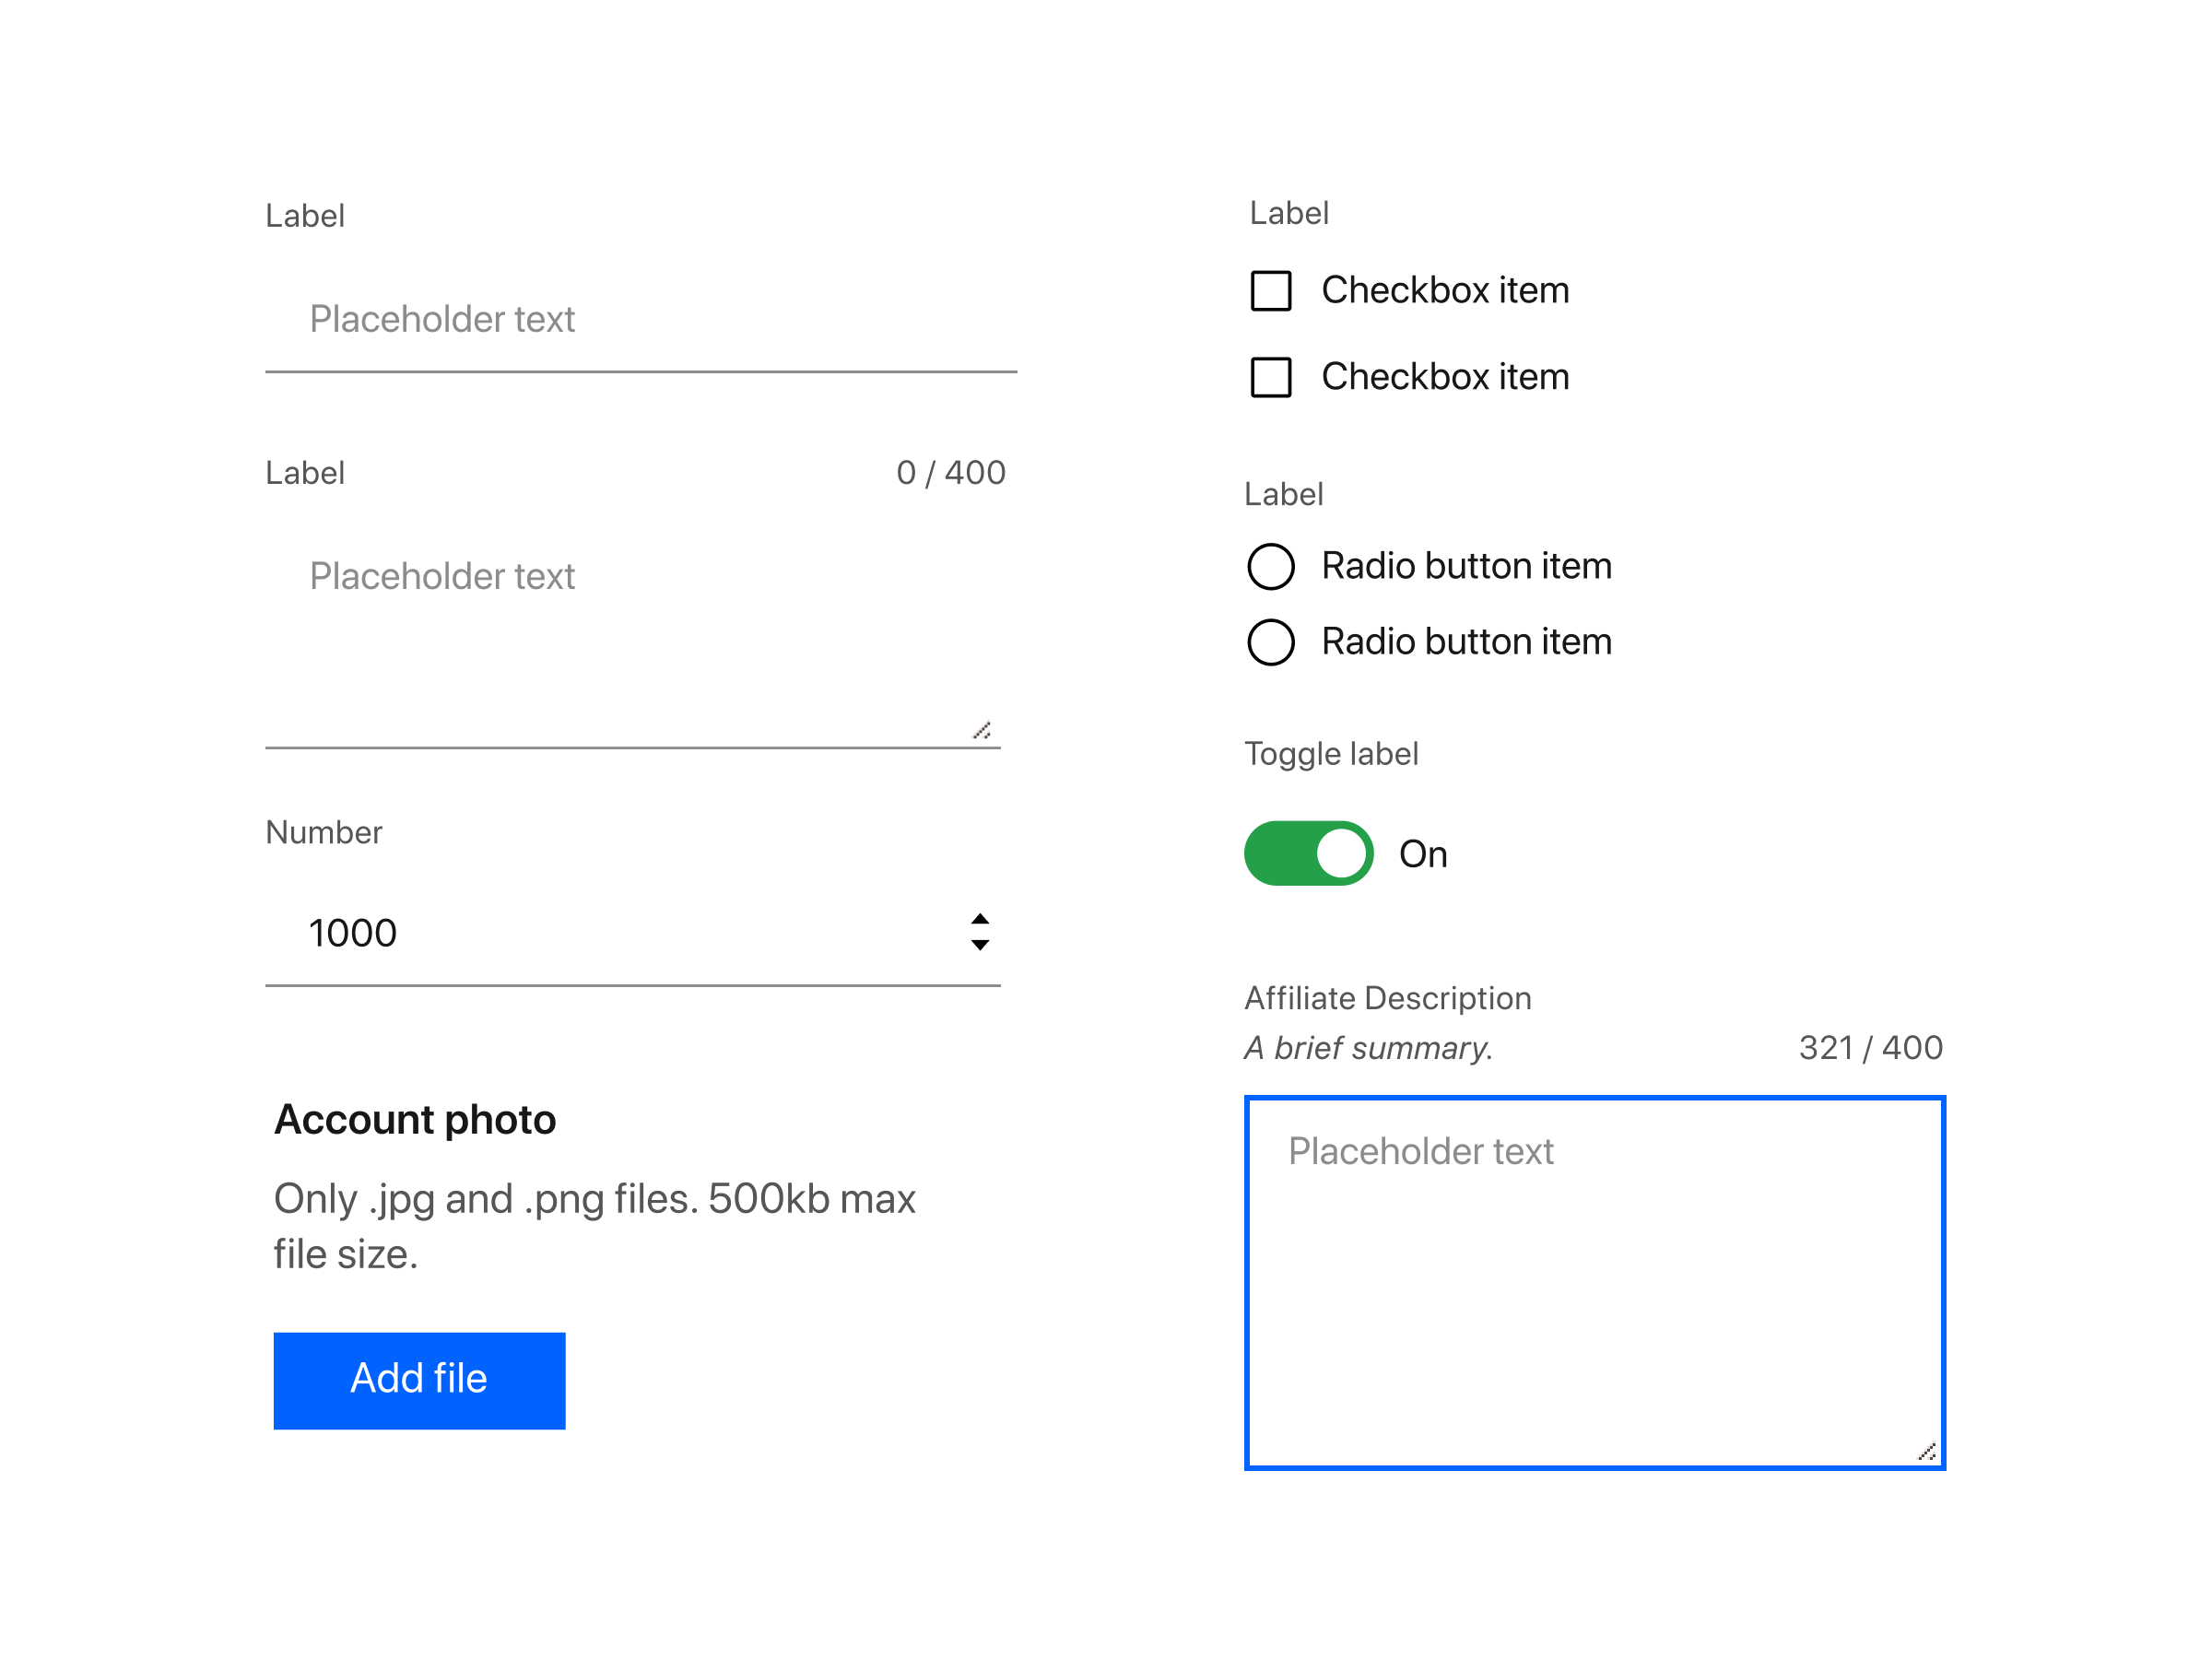Click the 'Number' field label
The width and height of the screenshot is (2212, 1659).
[x=323, y=832]
